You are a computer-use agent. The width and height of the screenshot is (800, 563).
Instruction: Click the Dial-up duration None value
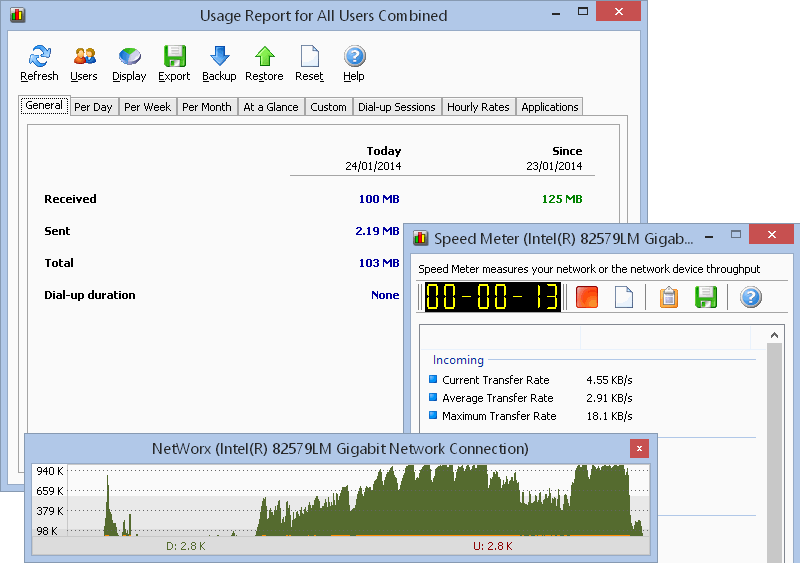385,295
